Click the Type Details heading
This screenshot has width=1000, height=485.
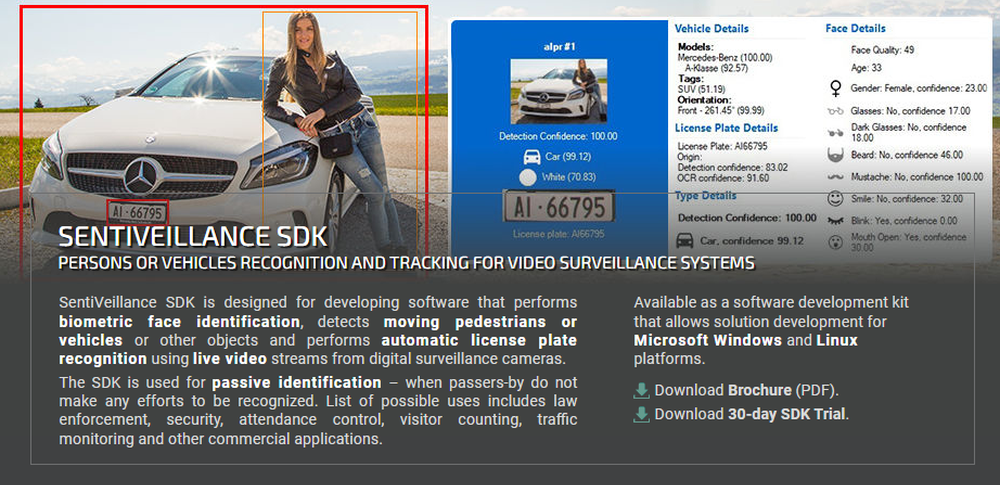(x=705, y=196)
